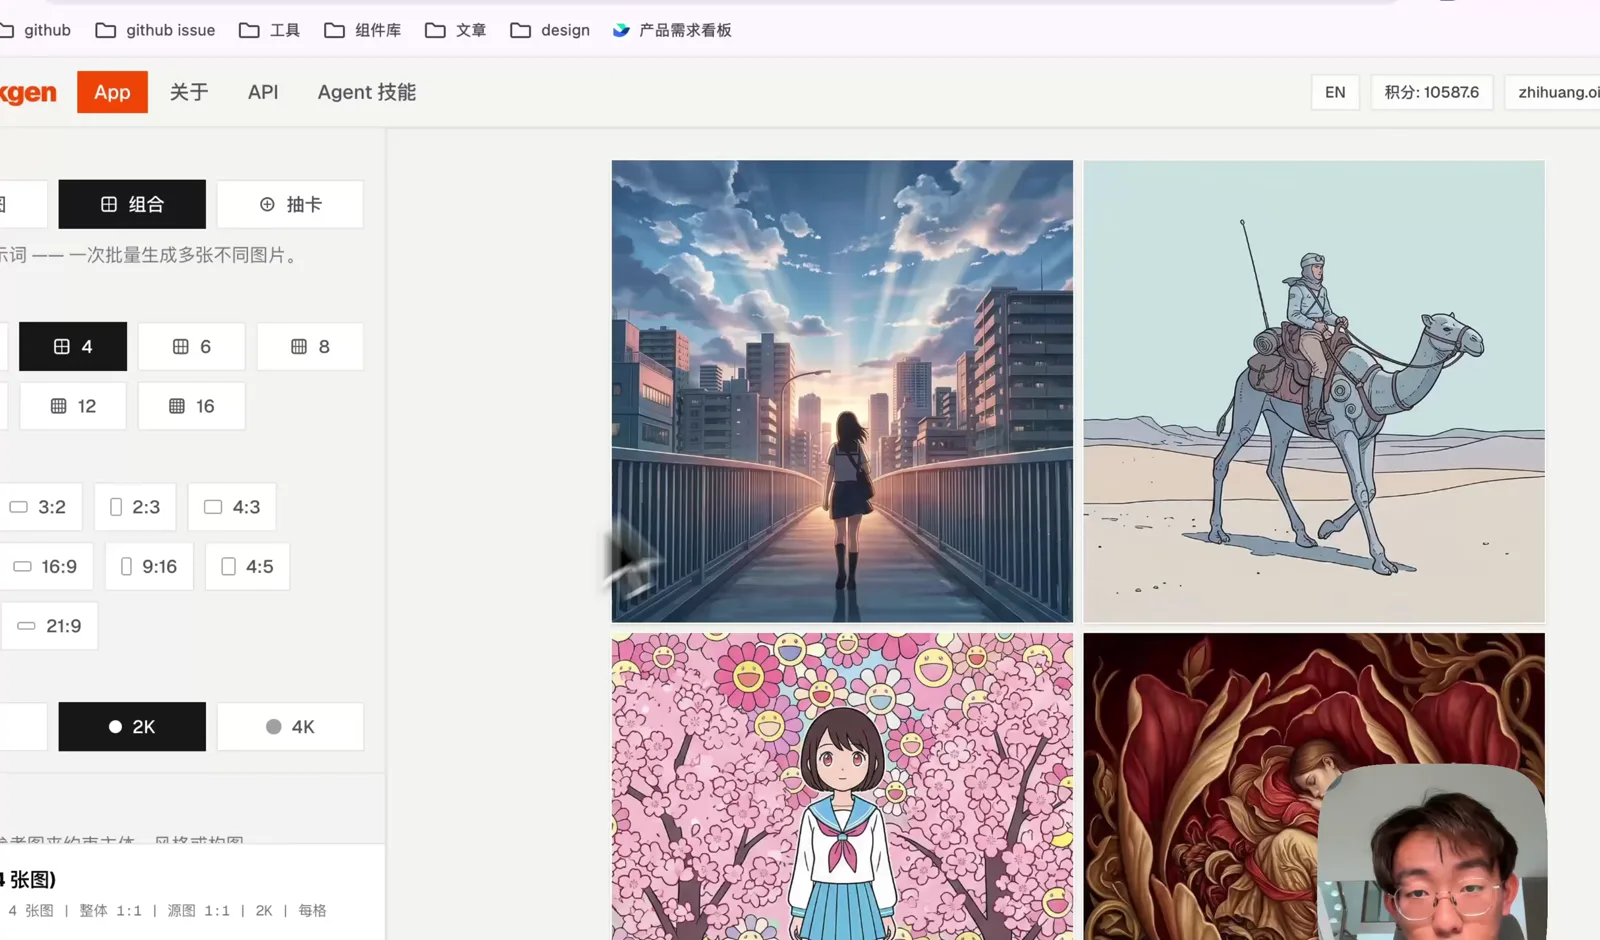Select the 抽卡 mode tab
The image size is (1600, 940).
pyautogui.click(x=290, y=204)
